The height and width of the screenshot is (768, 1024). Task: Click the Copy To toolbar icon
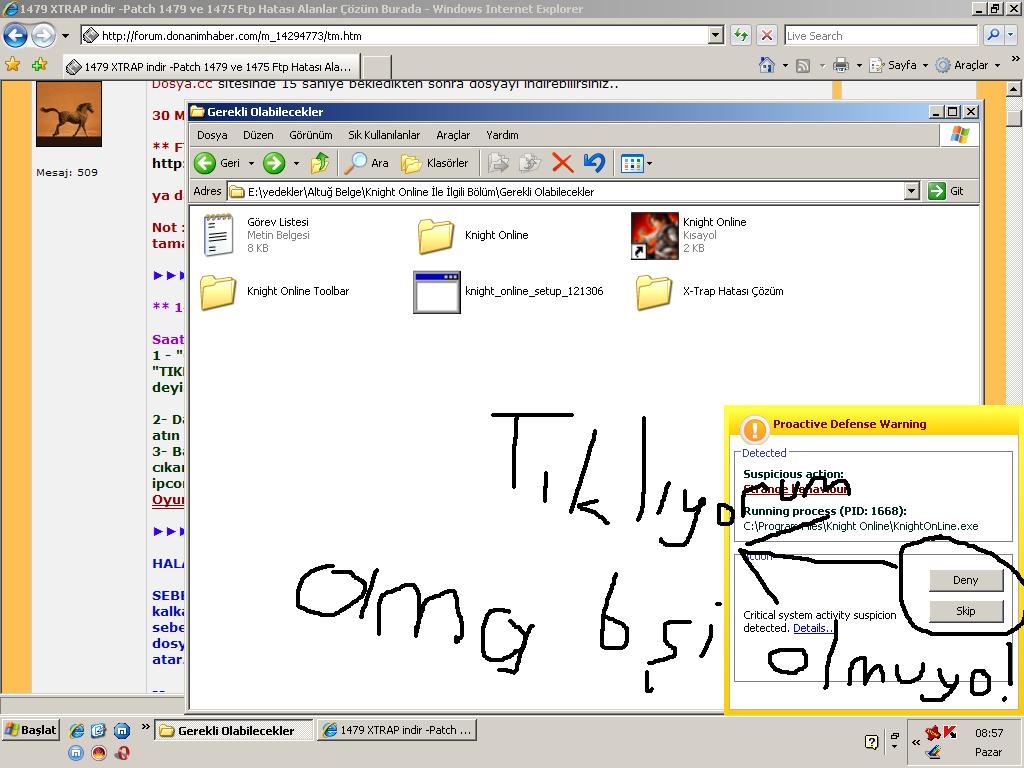coord(530,163)
